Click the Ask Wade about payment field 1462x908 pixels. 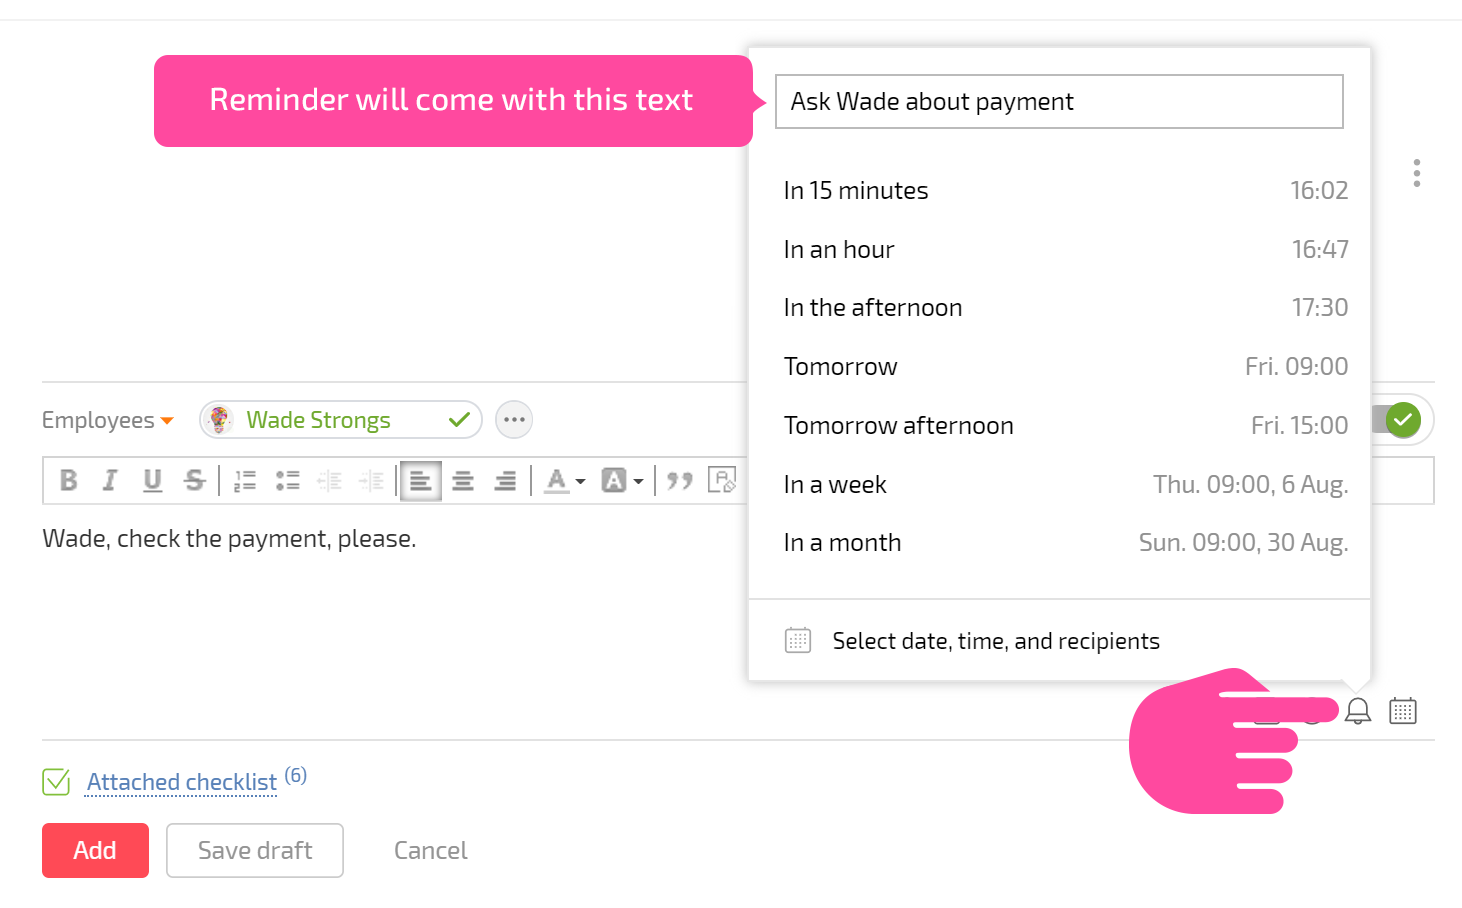pos(1059,101)
